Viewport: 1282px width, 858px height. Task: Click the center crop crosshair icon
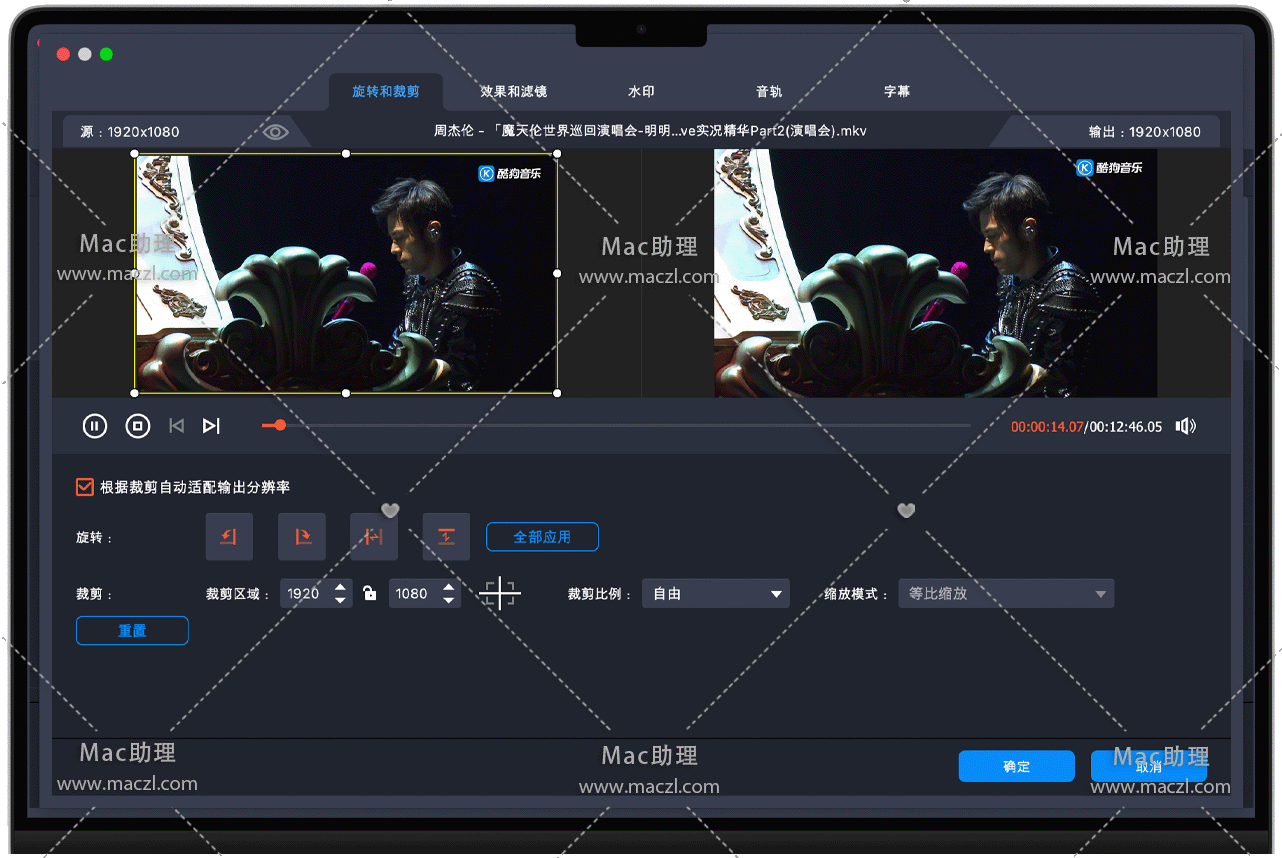[500, 593]
